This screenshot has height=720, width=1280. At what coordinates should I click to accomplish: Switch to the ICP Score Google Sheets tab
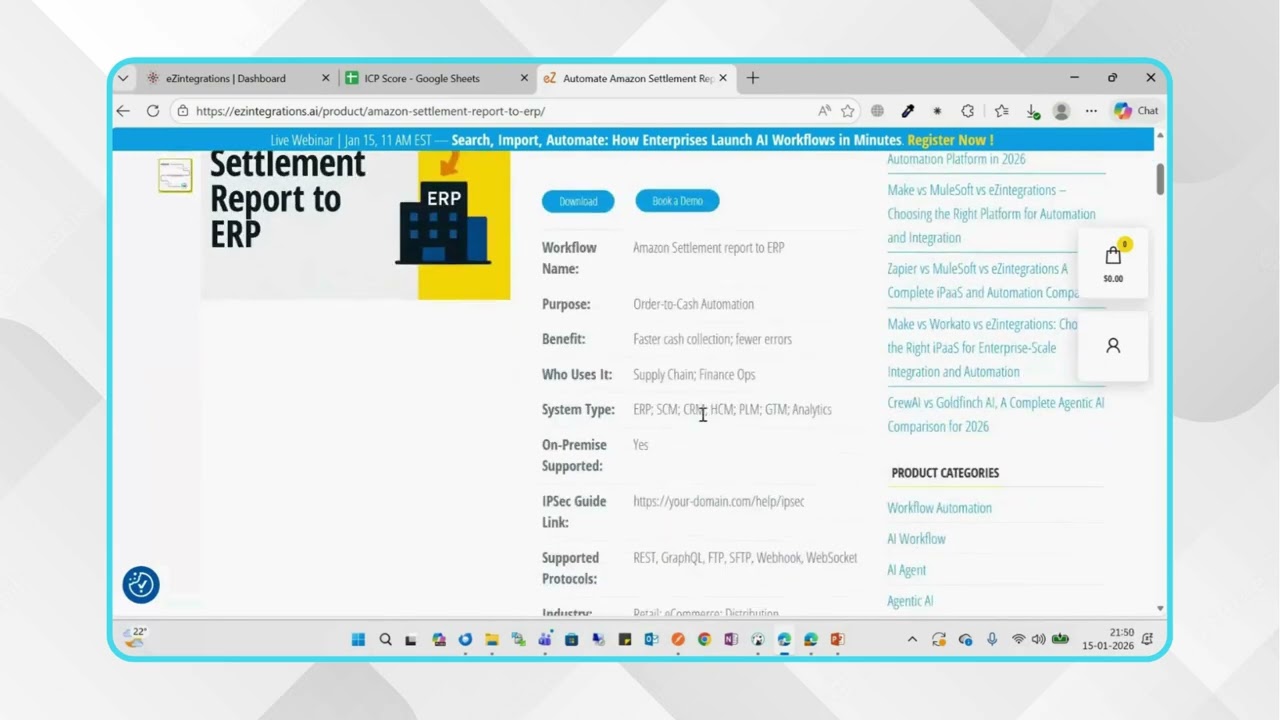(x=422, y=78)
